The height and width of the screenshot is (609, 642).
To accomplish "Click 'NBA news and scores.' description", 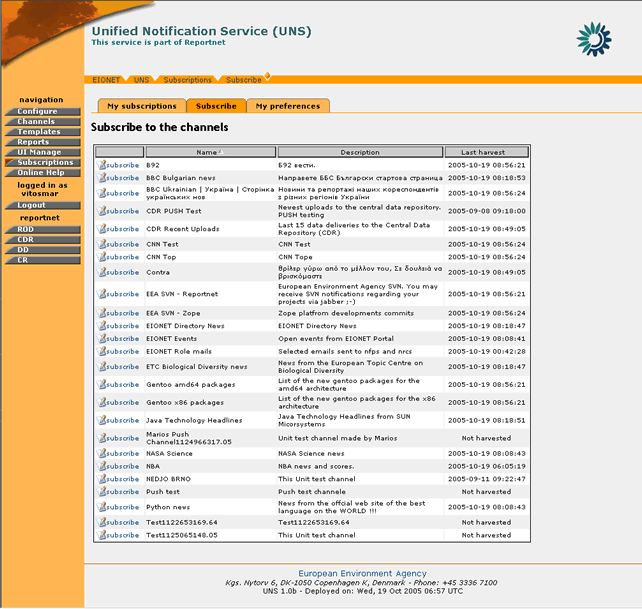I will [316, 466].
